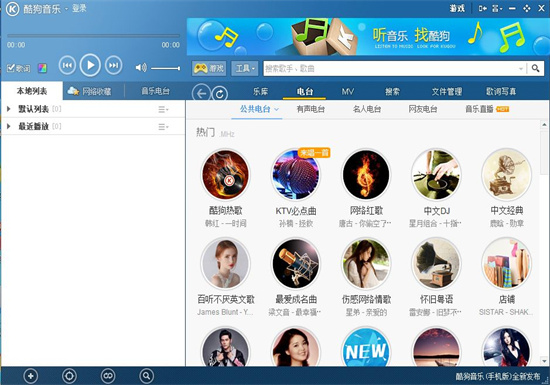Open 有声电台 sub-tab

click(x=310, y=109)
